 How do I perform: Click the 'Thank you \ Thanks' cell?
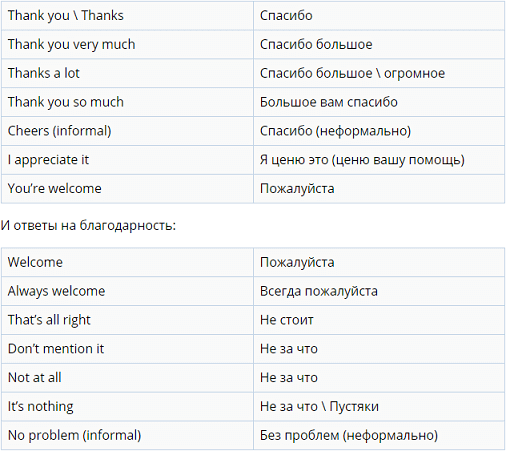[x=127, y=16]
